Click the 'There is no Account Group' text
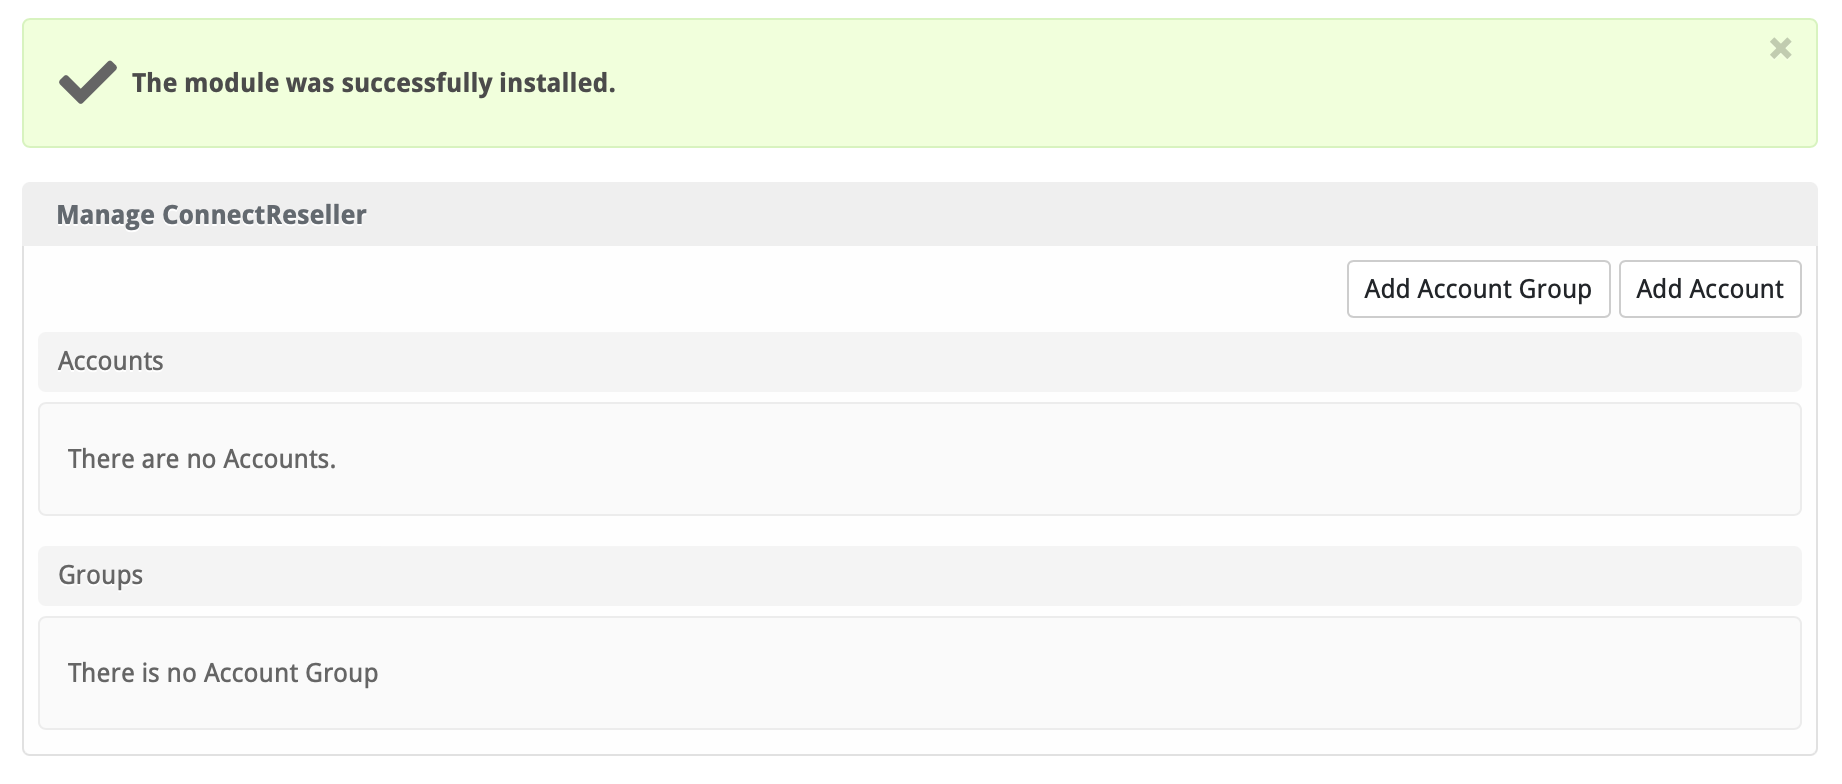 coord(222,673)
